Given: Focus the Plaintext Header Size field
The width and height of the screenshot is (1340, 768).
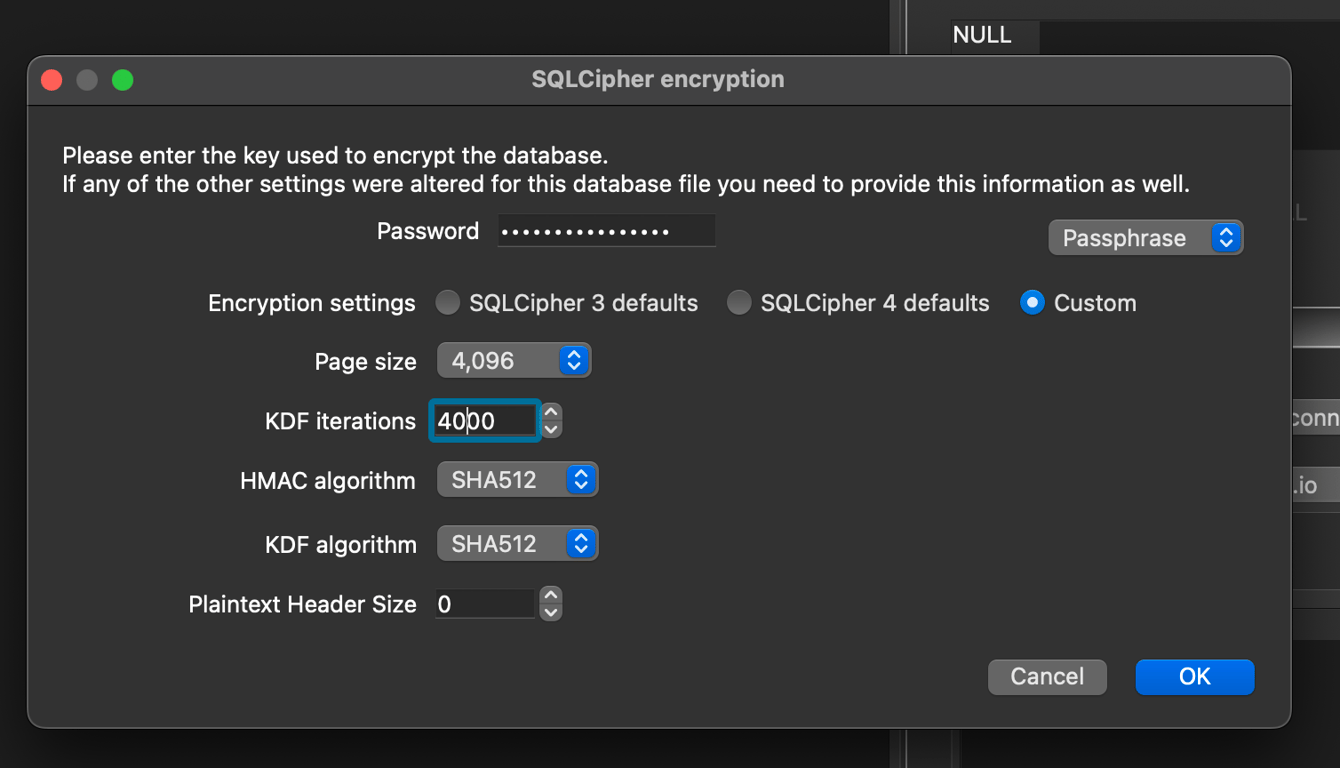Looking at the screenshot, I should (485, 604).
